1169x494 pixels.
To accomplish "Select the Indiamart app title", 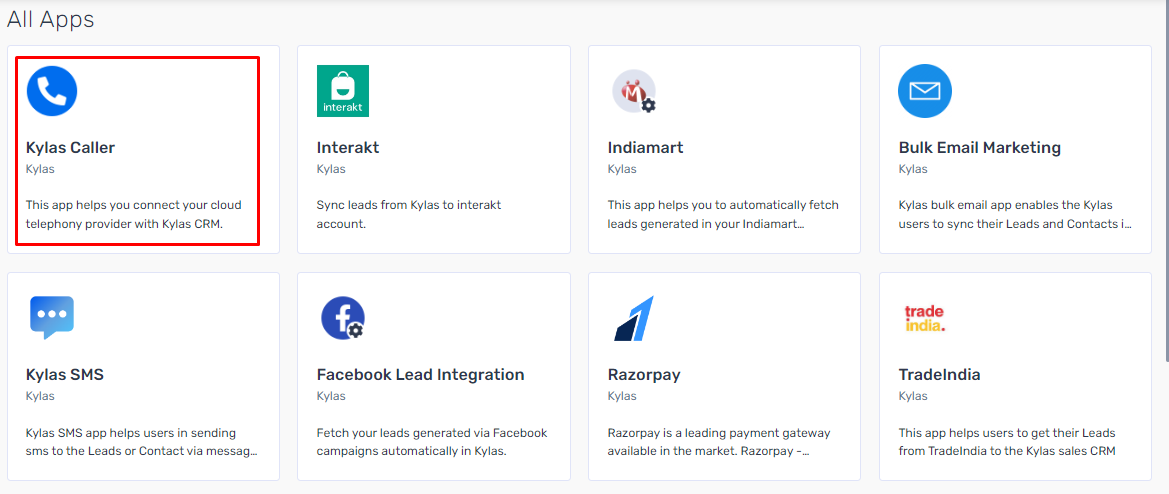I will 646,148.
